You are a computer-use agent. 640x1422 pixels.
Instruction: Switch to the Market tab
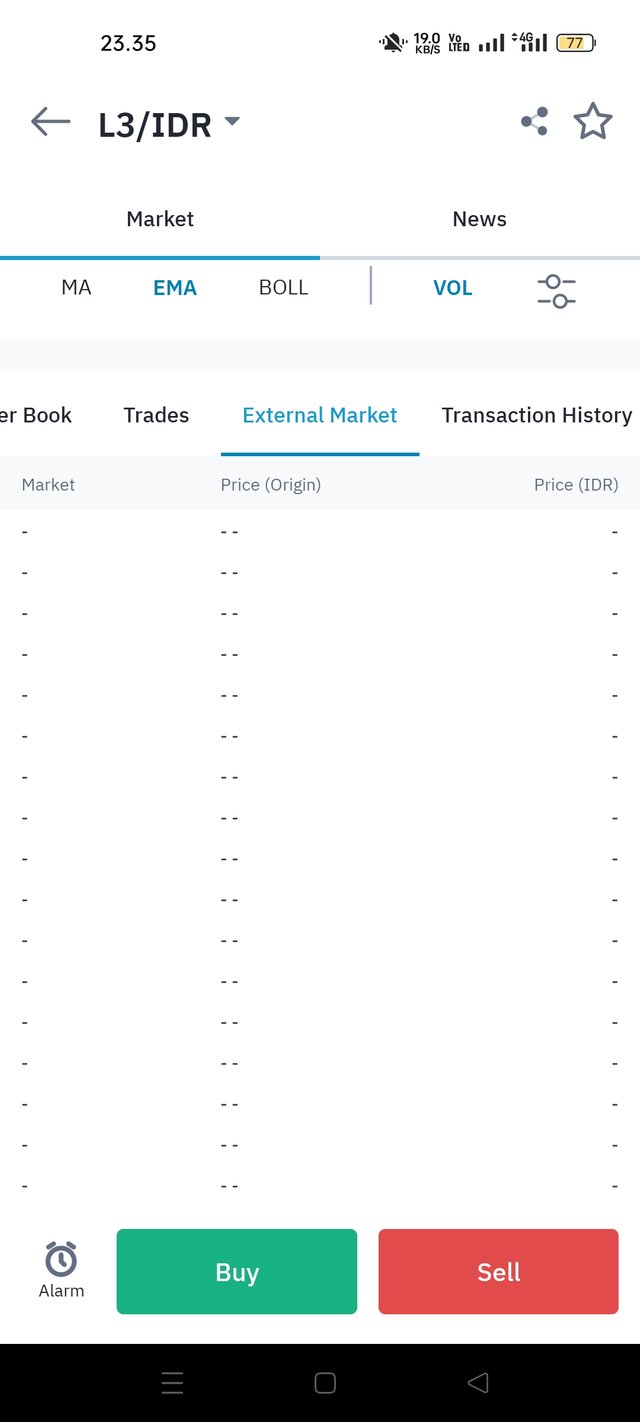[x=160, y=219]
